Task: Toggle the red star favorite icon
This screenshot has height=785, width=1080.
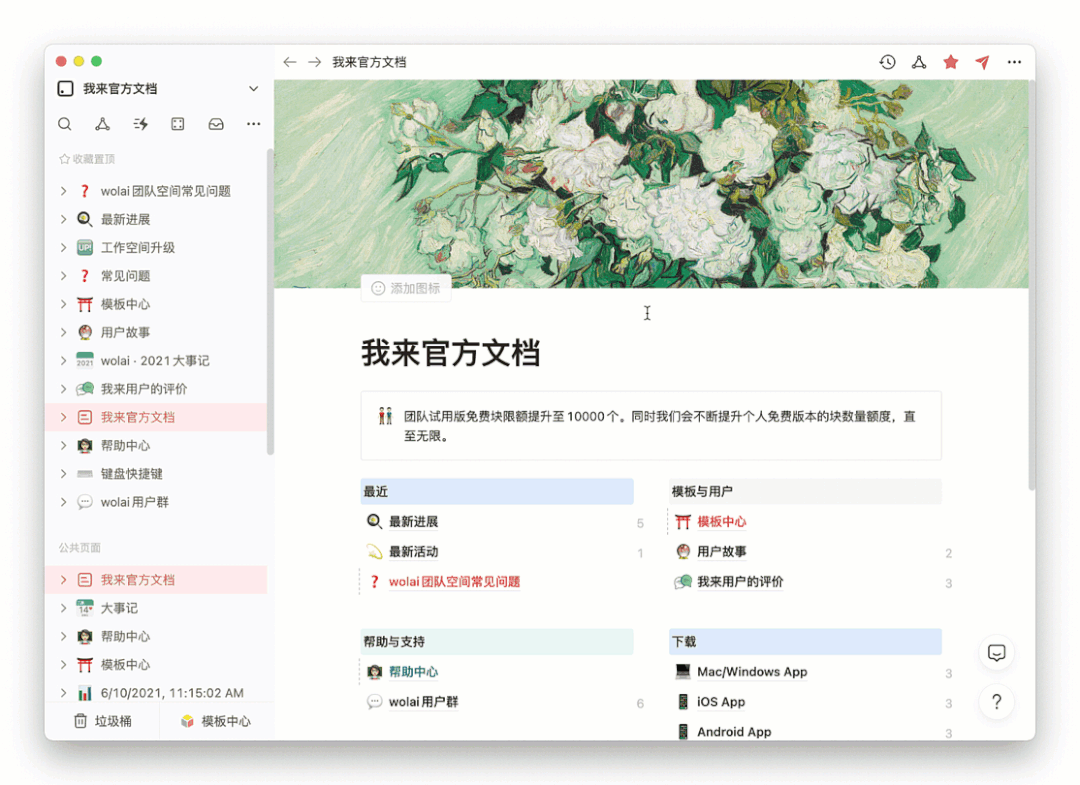Action: point(951,62)
